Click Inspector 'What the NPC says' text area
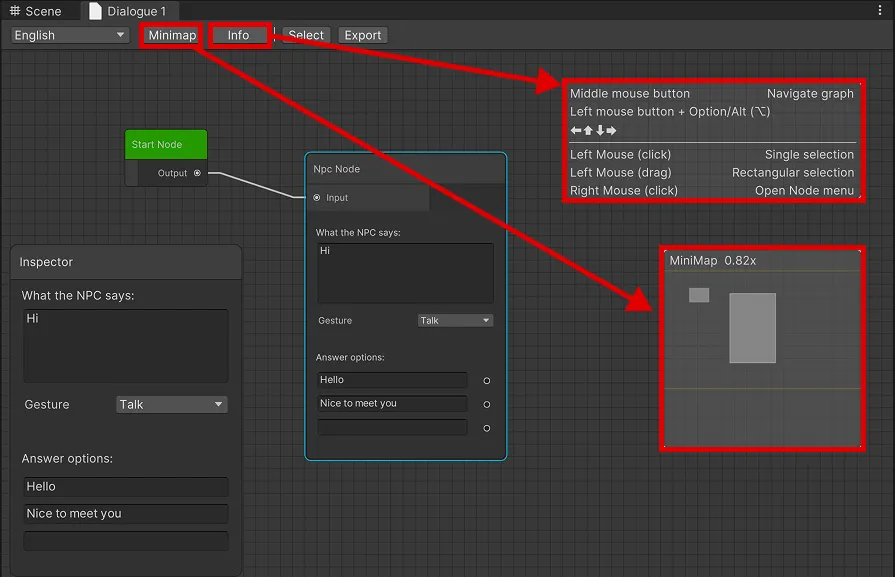 (126, 346)
